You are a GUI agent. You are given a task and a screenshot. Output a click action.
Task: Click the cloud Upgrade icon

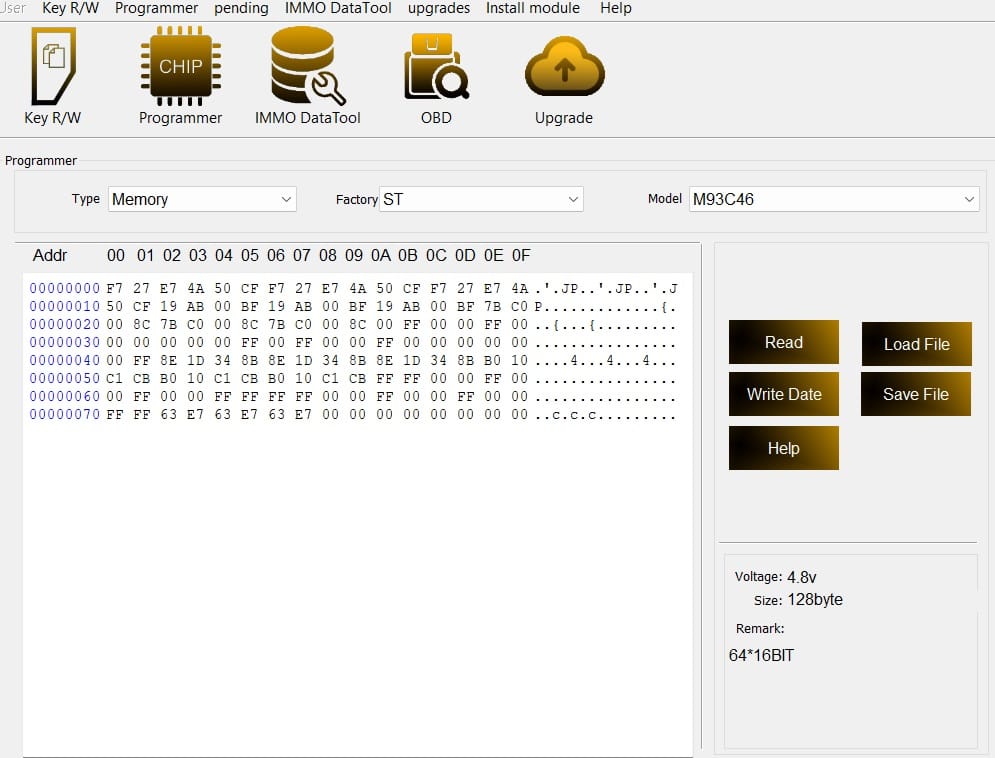point(564,68)
